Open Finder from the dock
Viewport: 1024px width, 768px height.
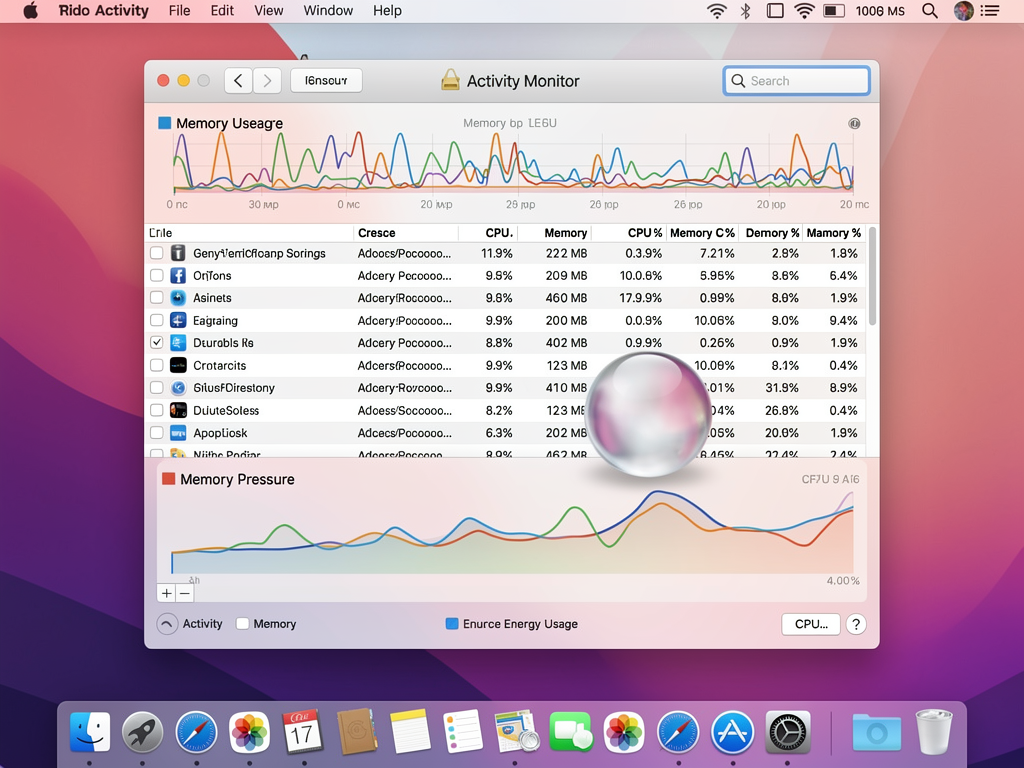coord(89,731)
